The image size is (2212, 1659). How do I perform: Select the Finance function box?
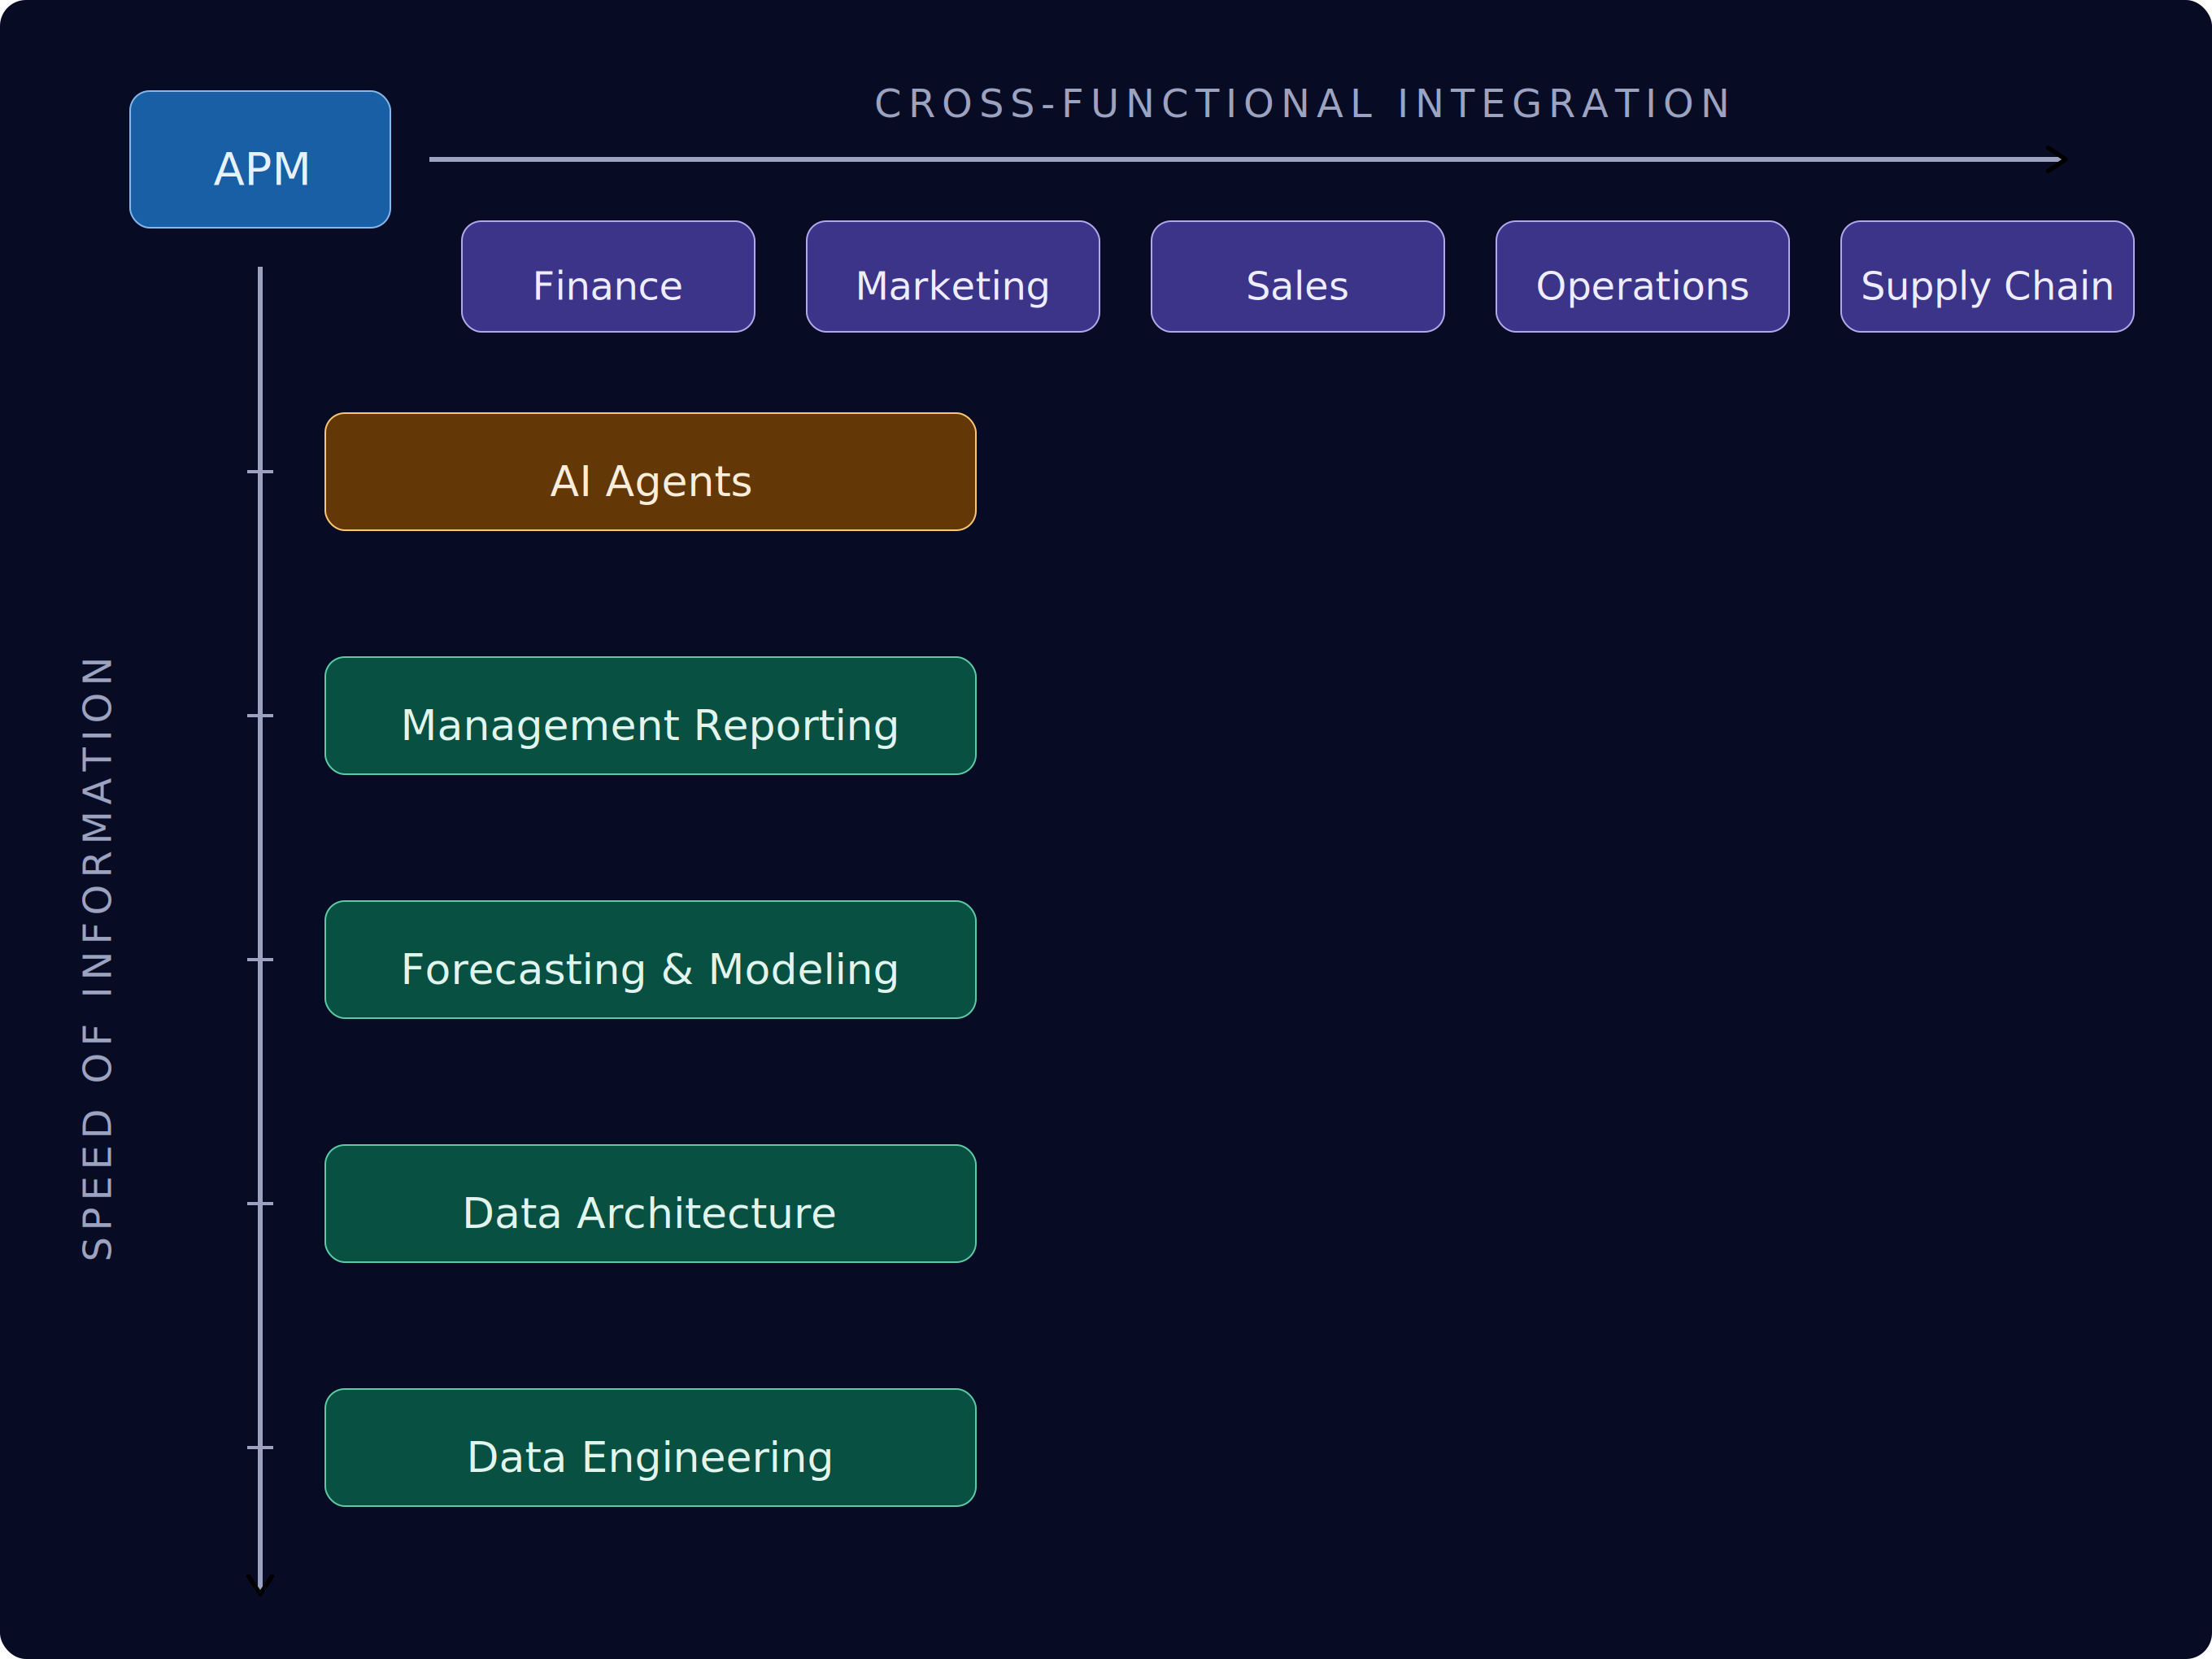pos(608,277)
